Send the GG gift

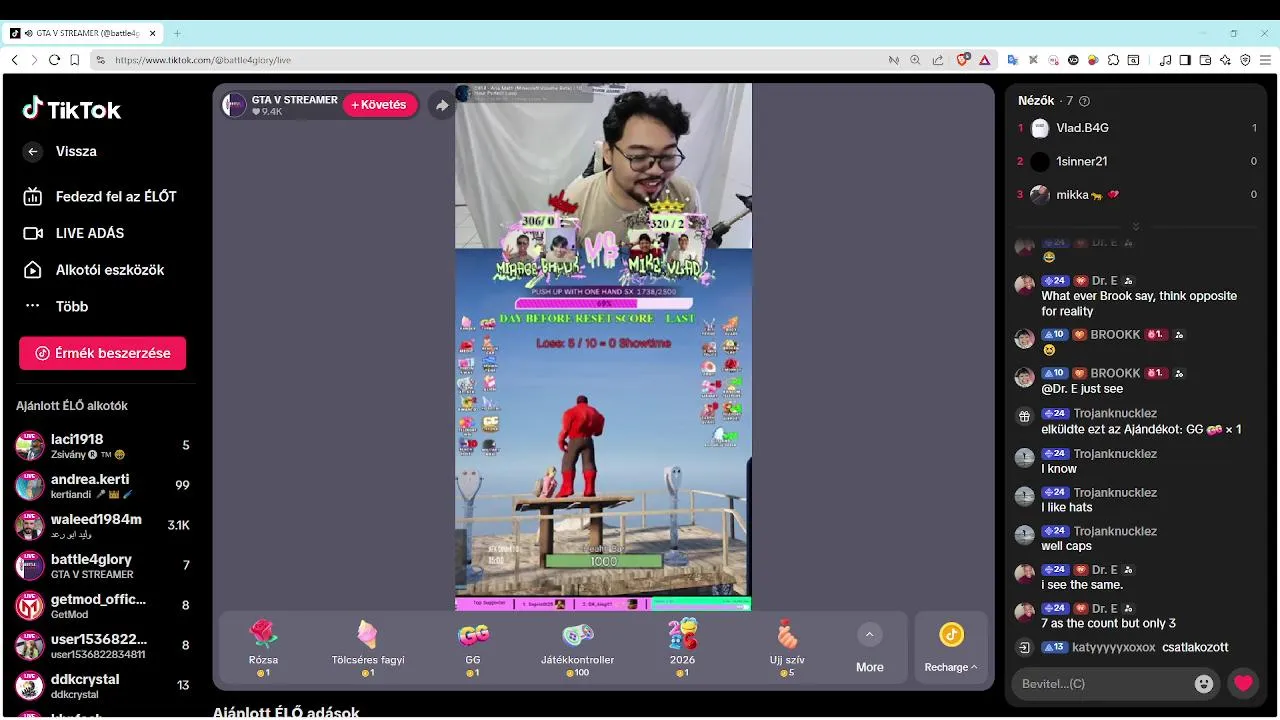[473, 648]
